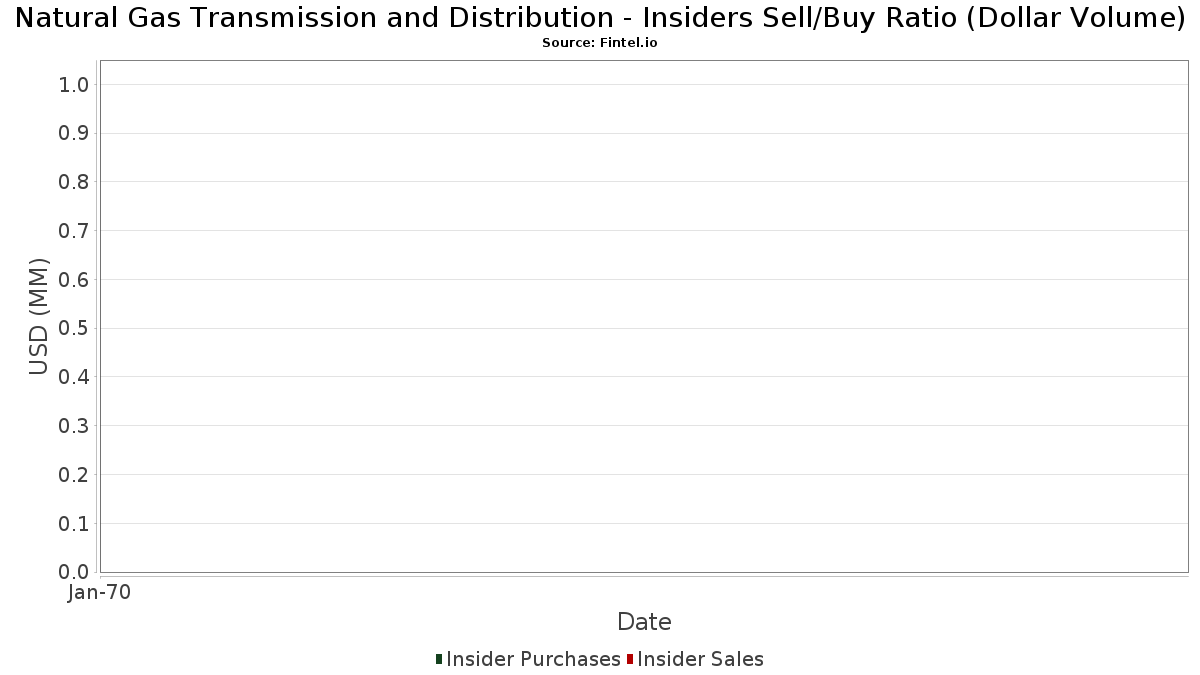Select the 0.7 y-axis tick label
Image resolution: width=1200 pixels, height=675 pixels.
[75, 231]
